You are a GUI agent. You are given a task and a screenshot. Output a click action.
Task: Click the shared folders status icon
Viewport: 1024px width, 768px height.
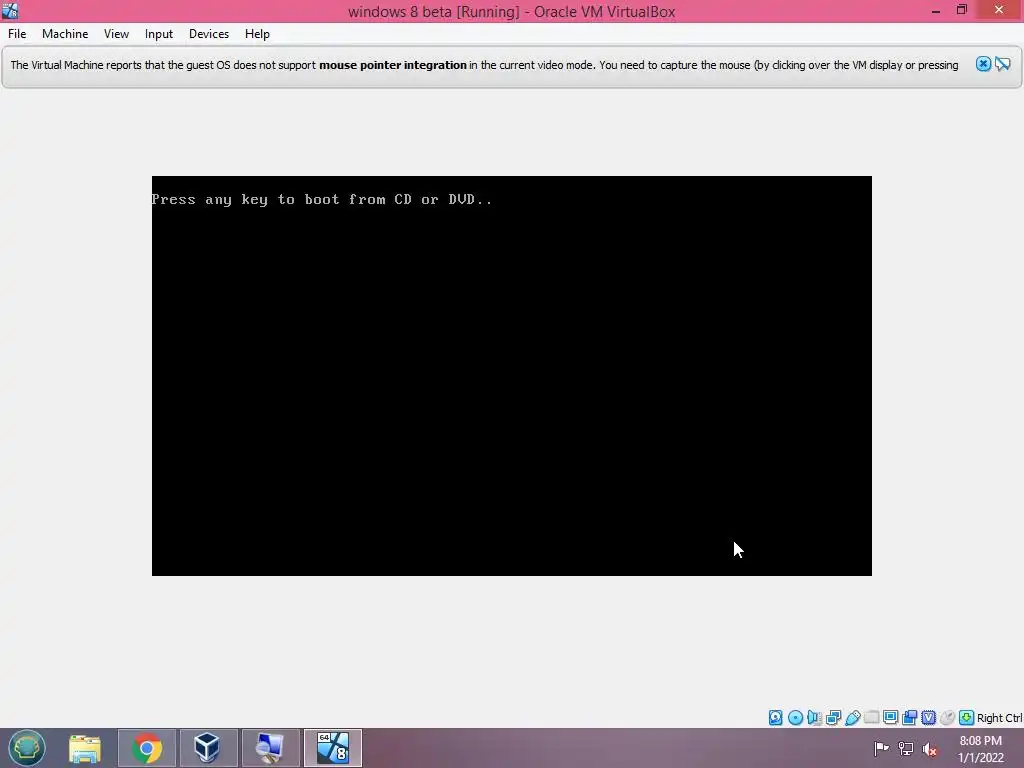pyautogui.click(x=871, y=717)
